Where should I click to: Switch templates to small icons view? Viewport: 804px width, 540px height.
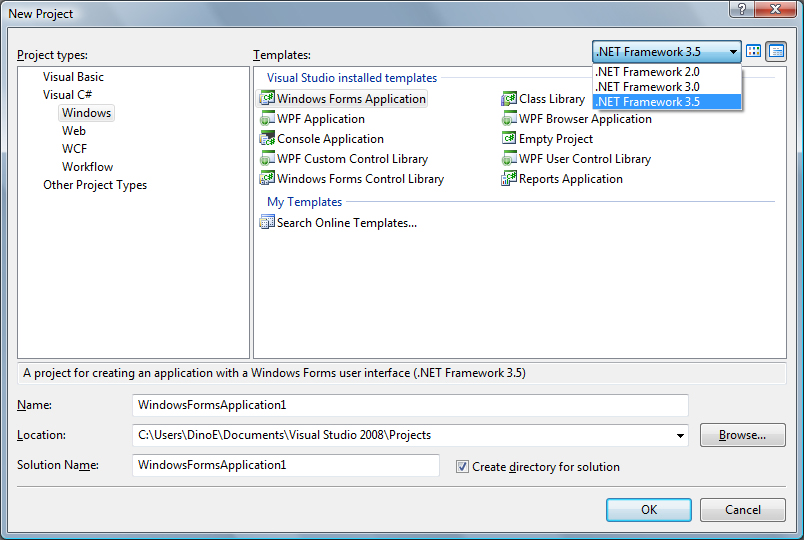[x=776, y=51]
